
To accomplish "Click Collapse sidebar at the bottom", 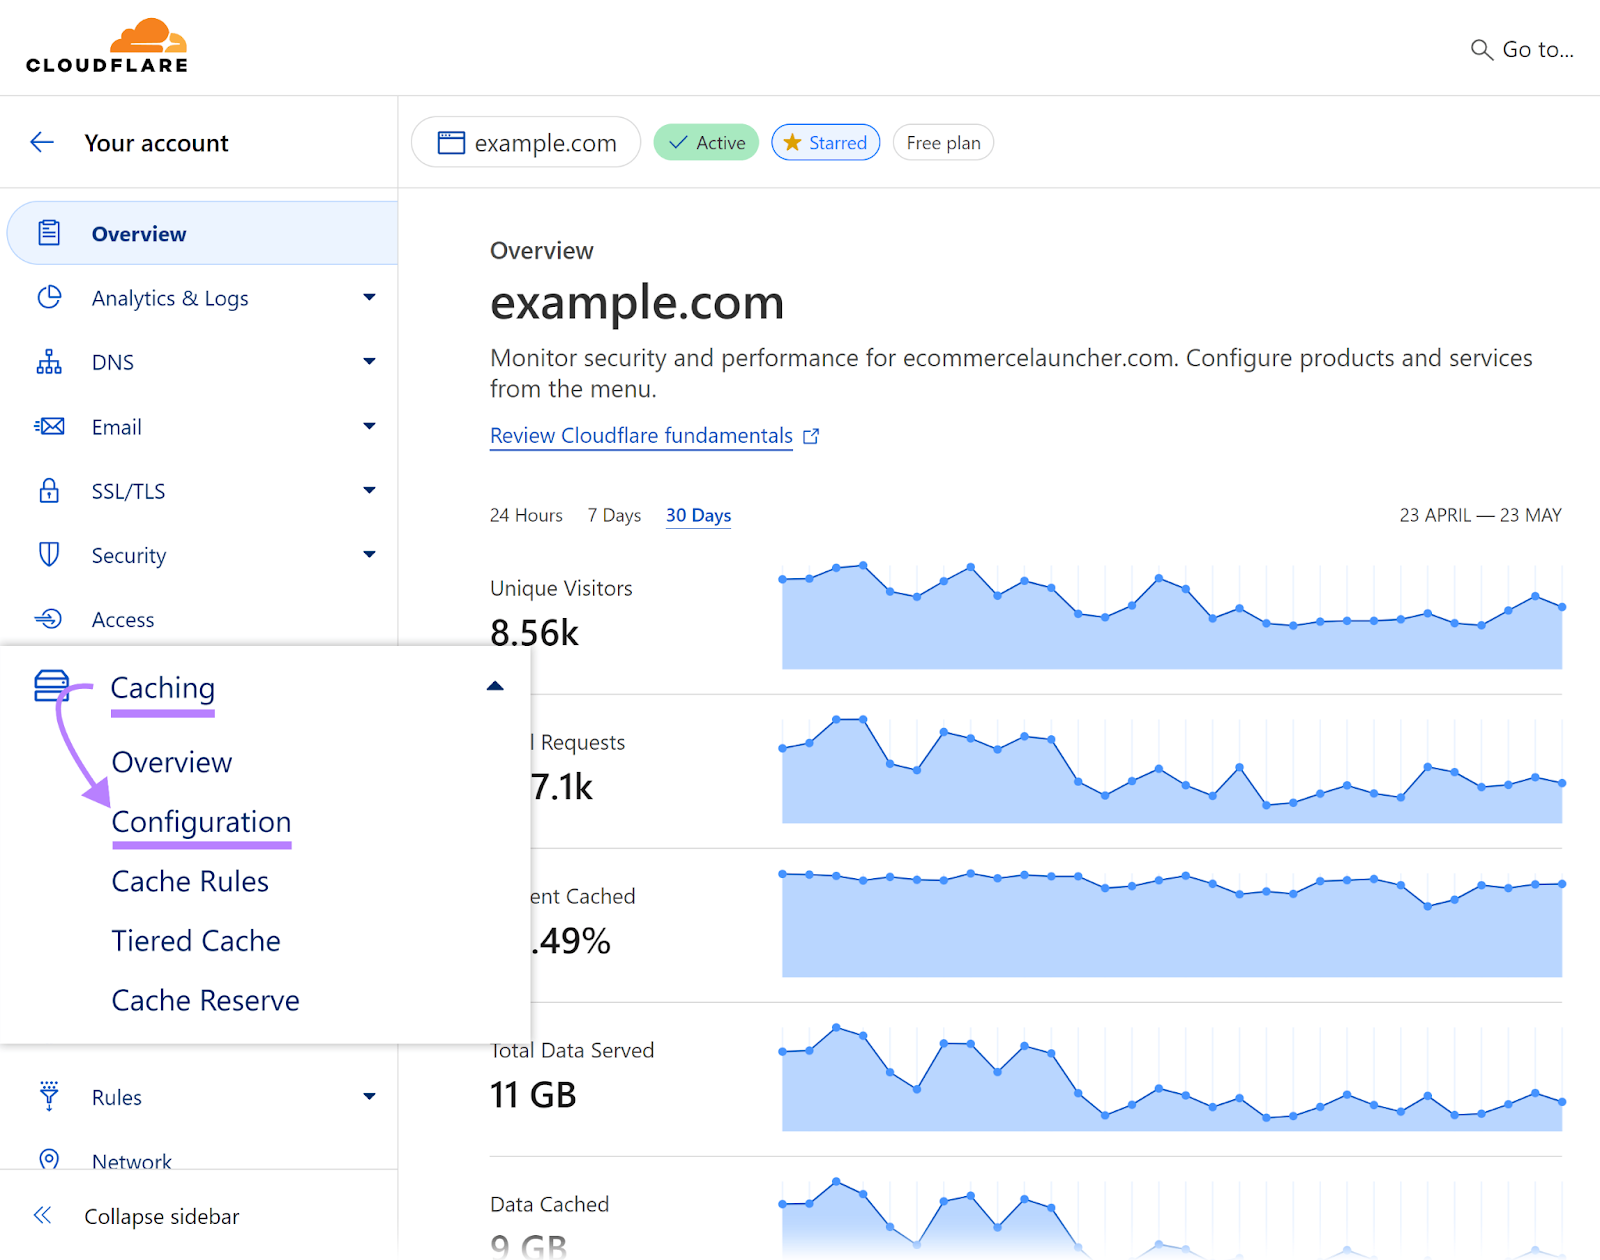I will [x=160, y=1216].
